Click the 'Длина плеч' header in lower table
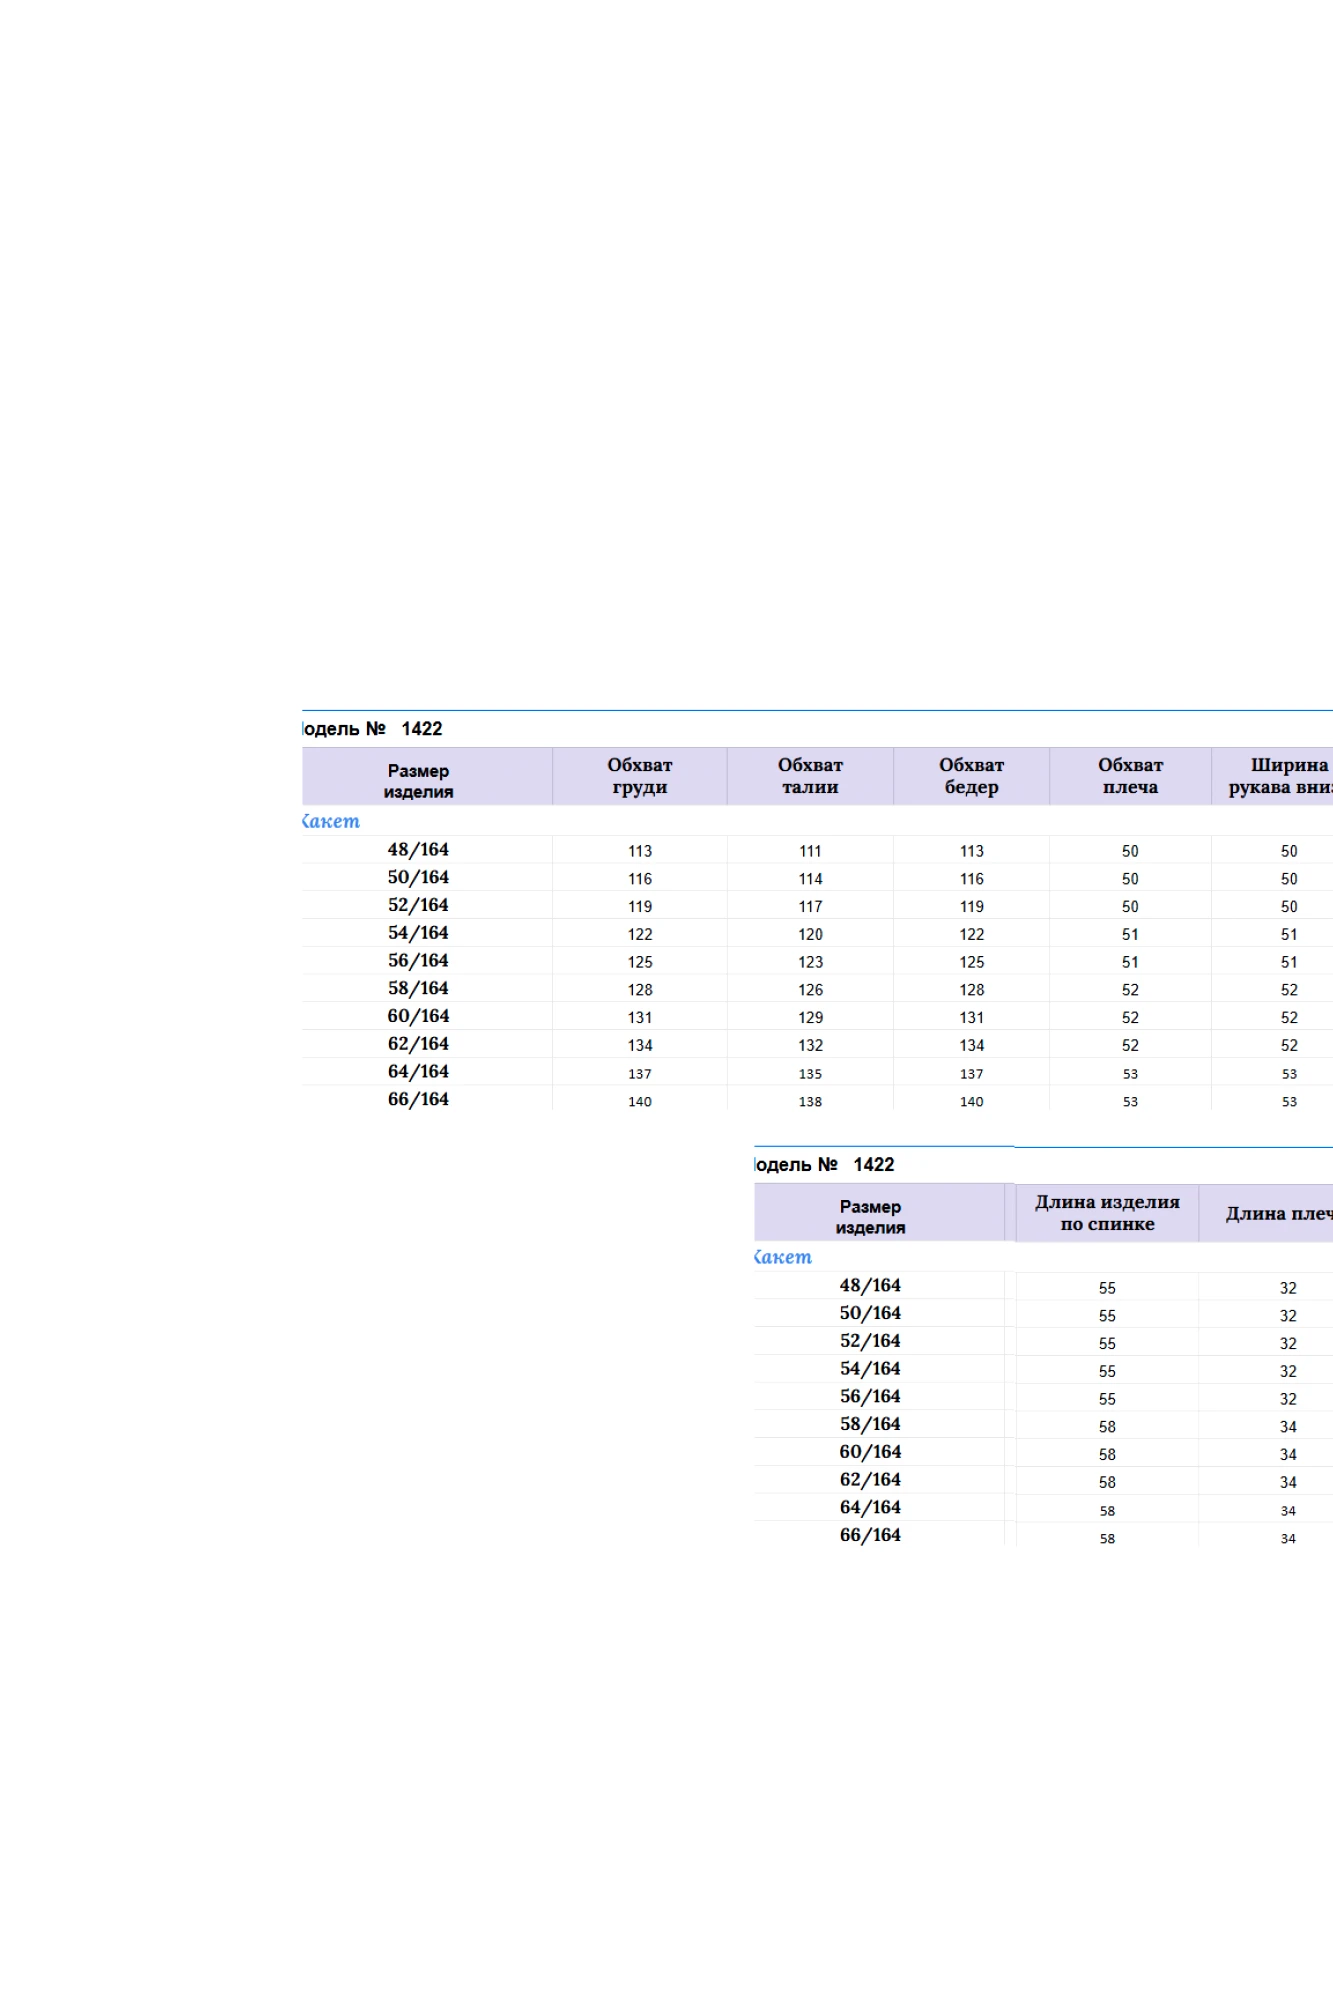This screenshot has width=1333, height=2000. (1278, 1213)
